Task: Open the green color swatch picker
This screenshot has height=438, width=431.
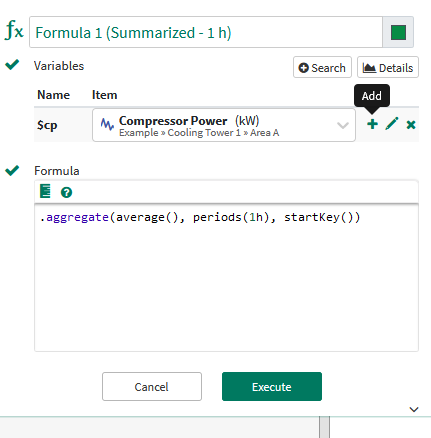Action: coord(398,32)
